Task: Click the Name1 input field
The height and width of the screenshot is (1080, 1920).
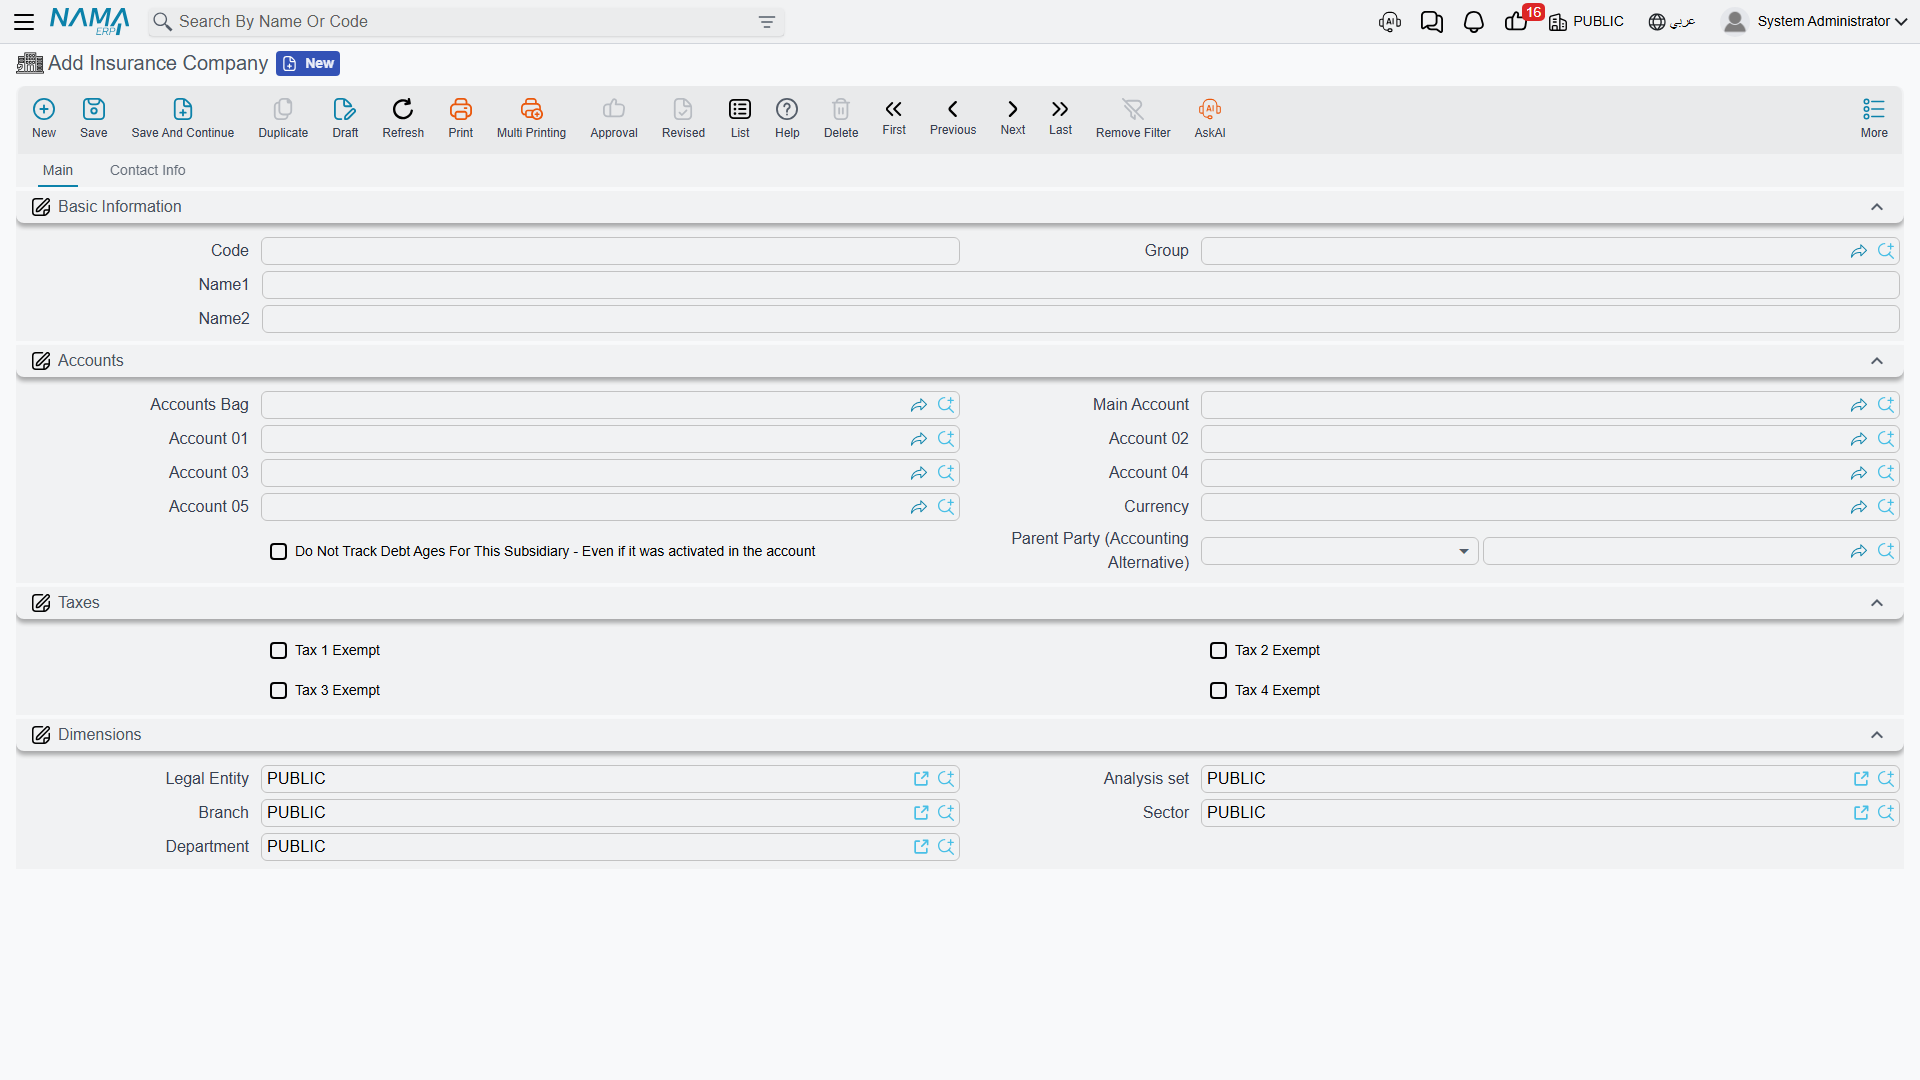Action: pos(1080,285)
